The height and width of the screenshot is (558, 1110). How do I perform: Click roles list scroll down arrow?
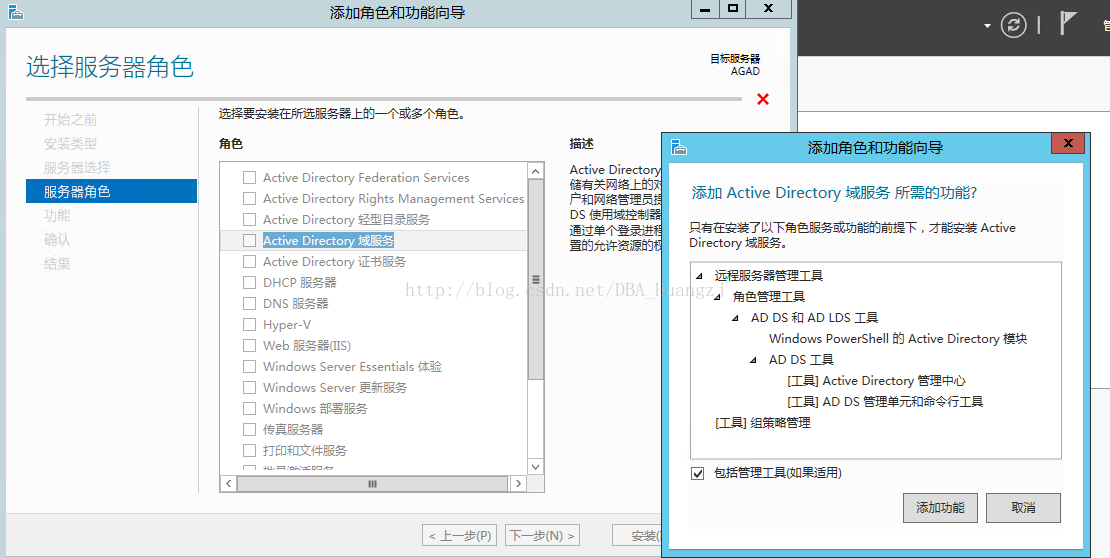[536, 467]
